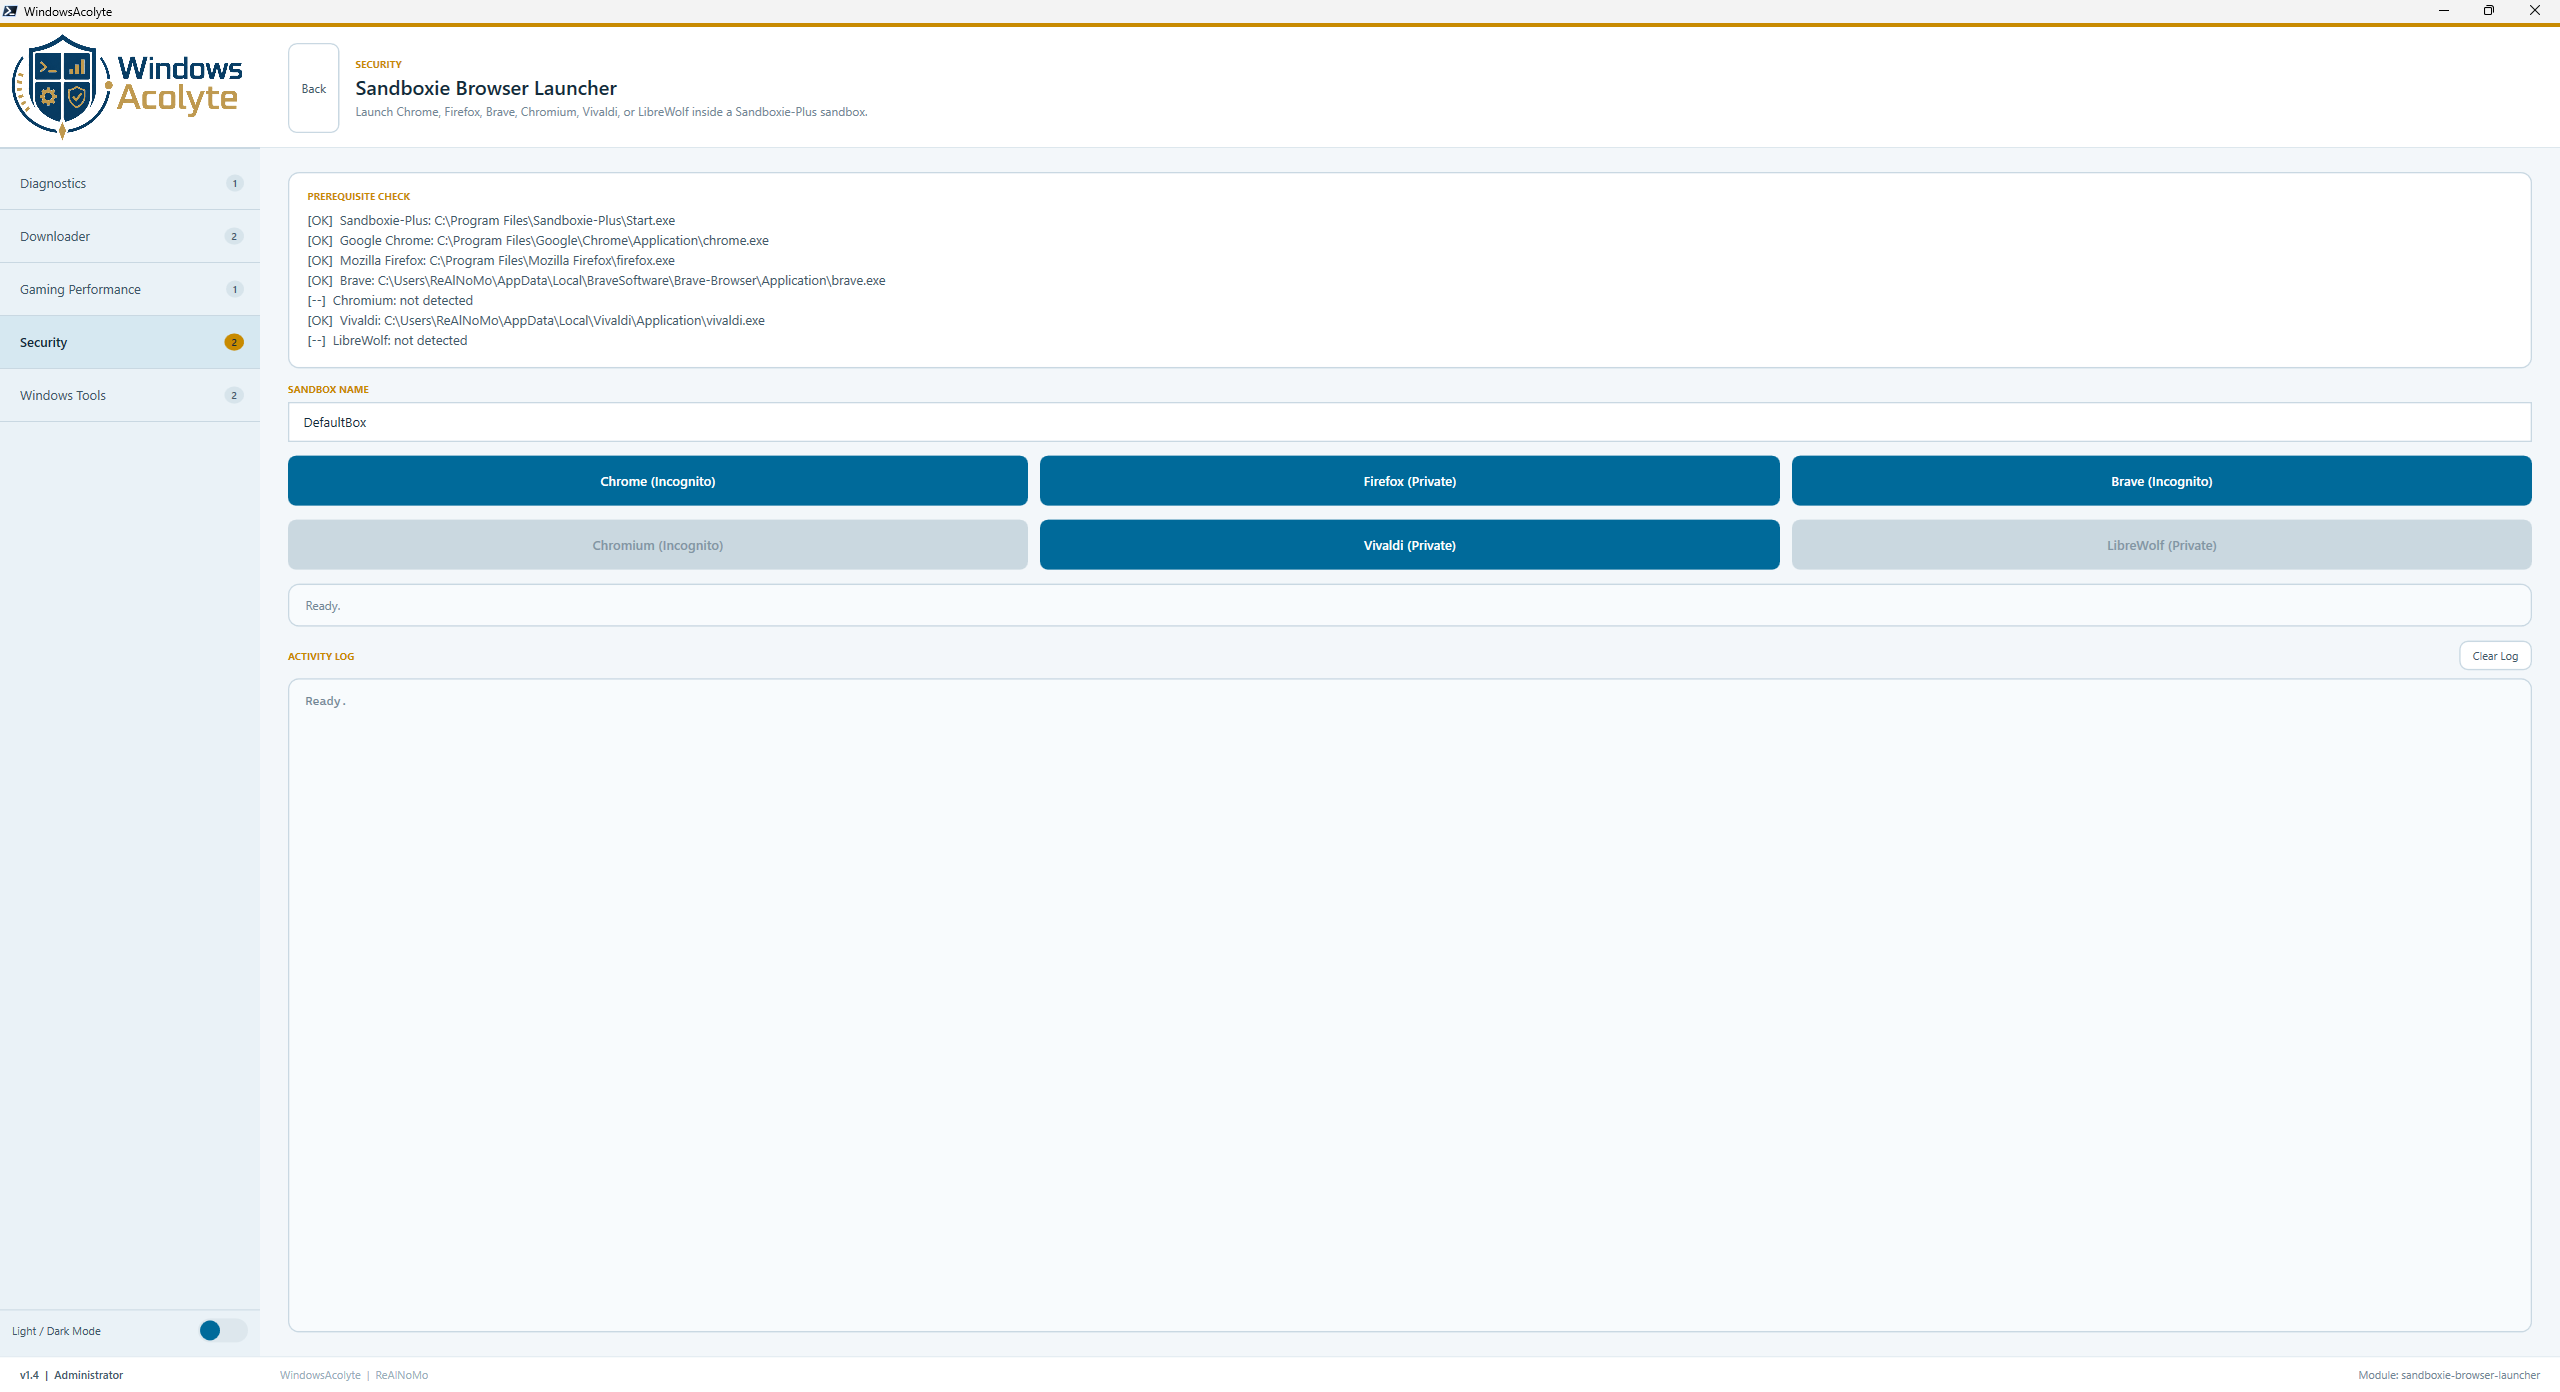Minimize the WindowsAcolyte window
Viewport: 2560px width, 1392px height.
tap(2443, 11)
